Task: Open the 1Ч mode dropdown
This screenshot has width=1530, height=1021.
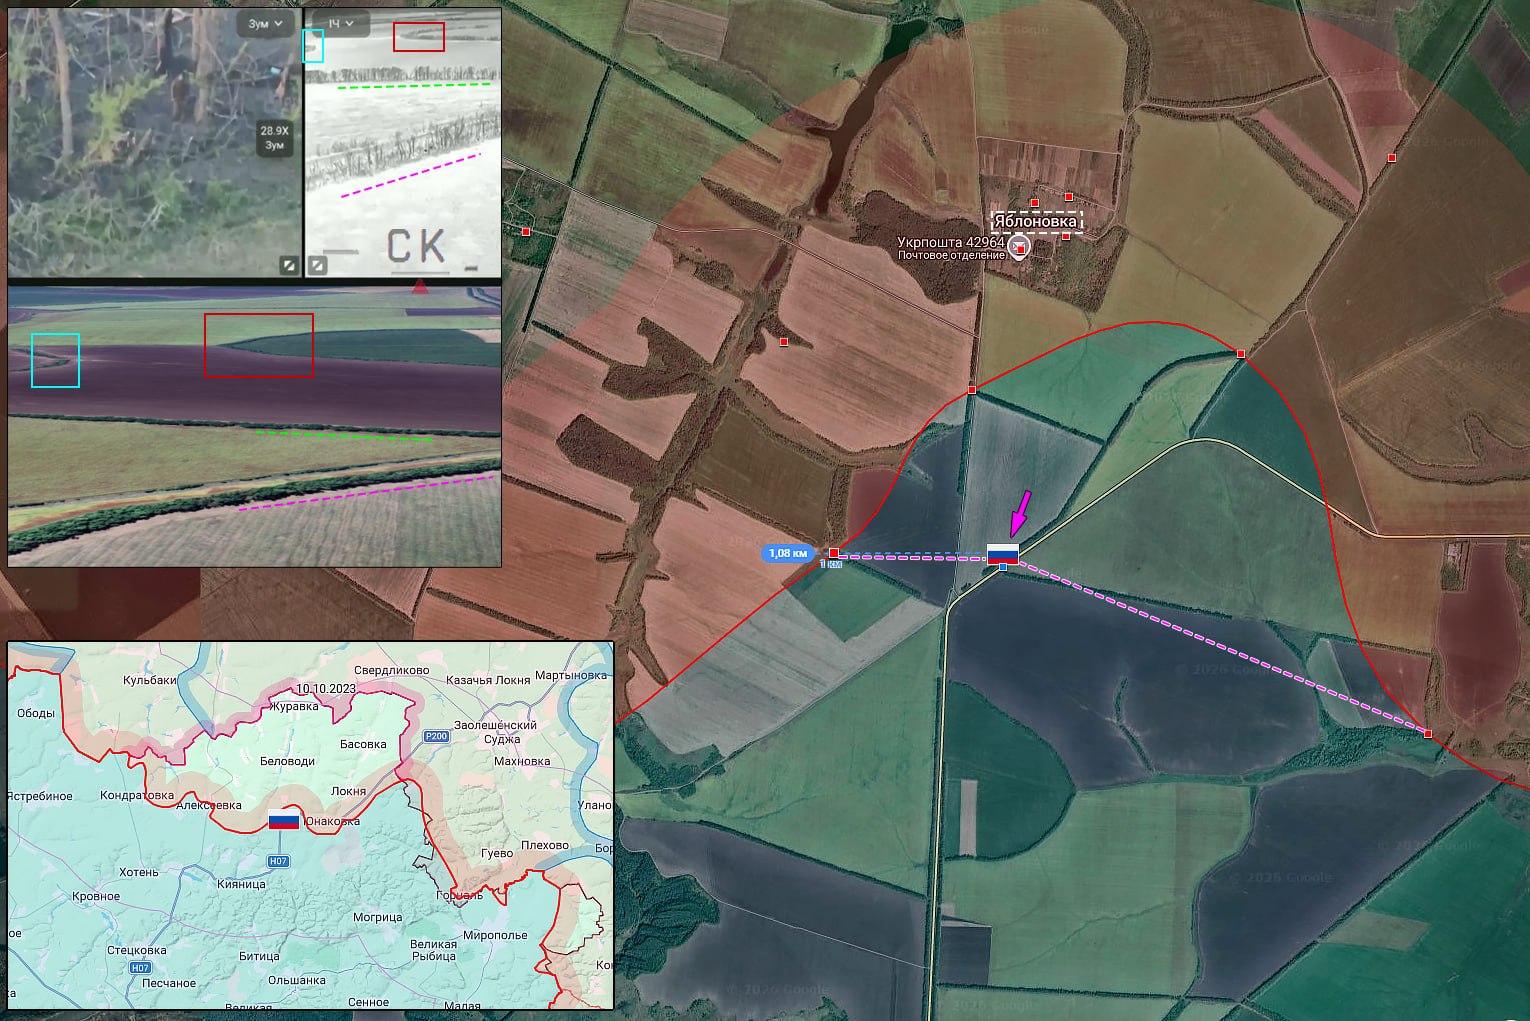Action: [341, 23]
